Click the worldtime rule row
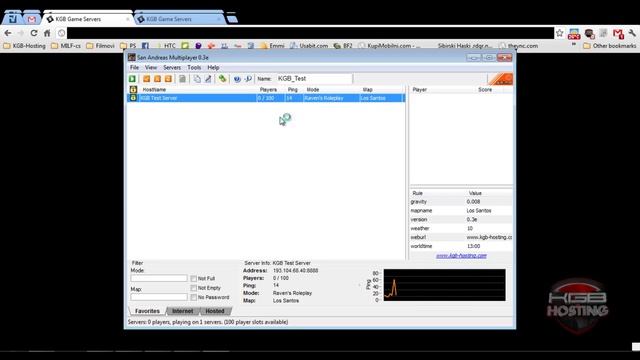 [x=461, y=246]
